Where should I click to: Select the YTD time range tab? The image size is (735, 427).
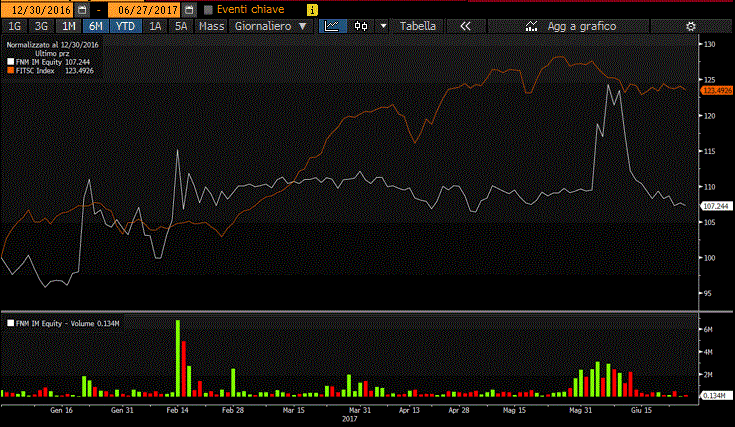[126, 26]
